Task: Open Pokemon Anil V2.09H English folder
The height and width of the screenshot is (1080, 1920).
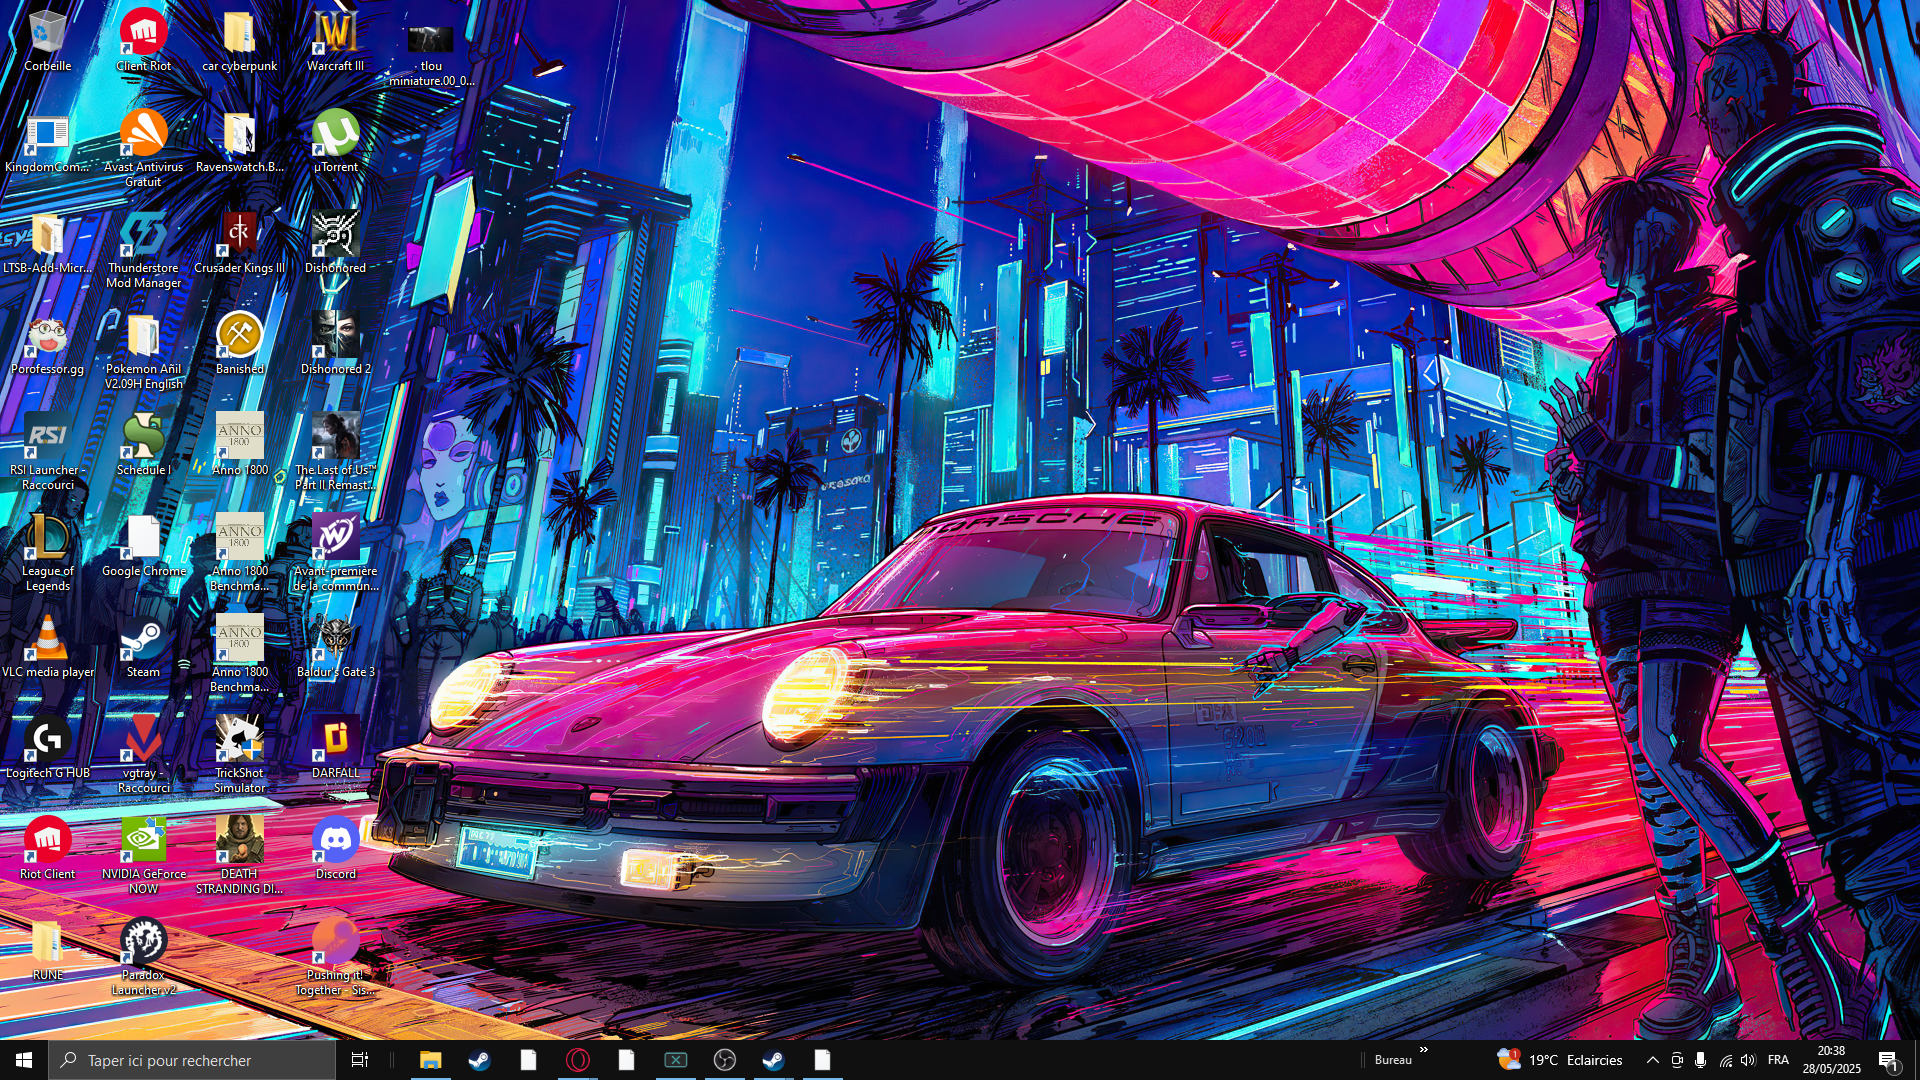Action: [x=143, y=351]
